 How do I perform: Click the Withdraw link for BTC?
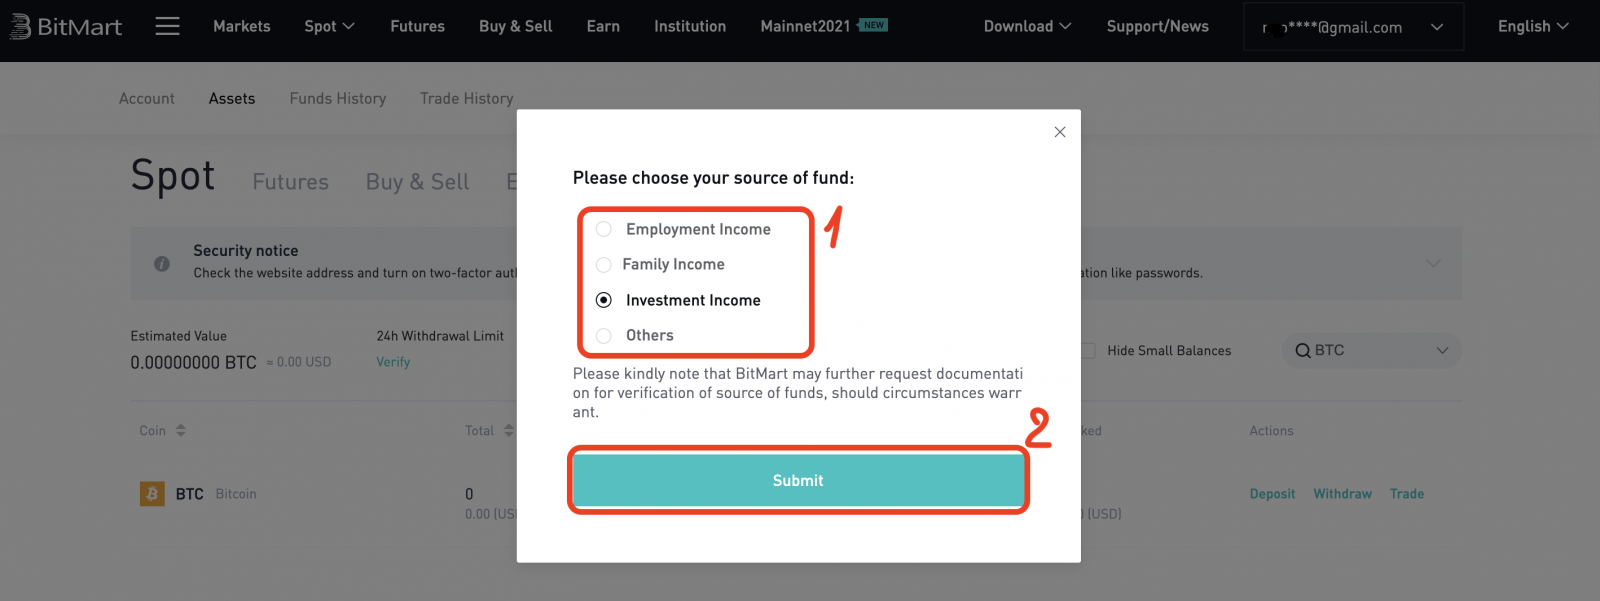pos(1342,494)
